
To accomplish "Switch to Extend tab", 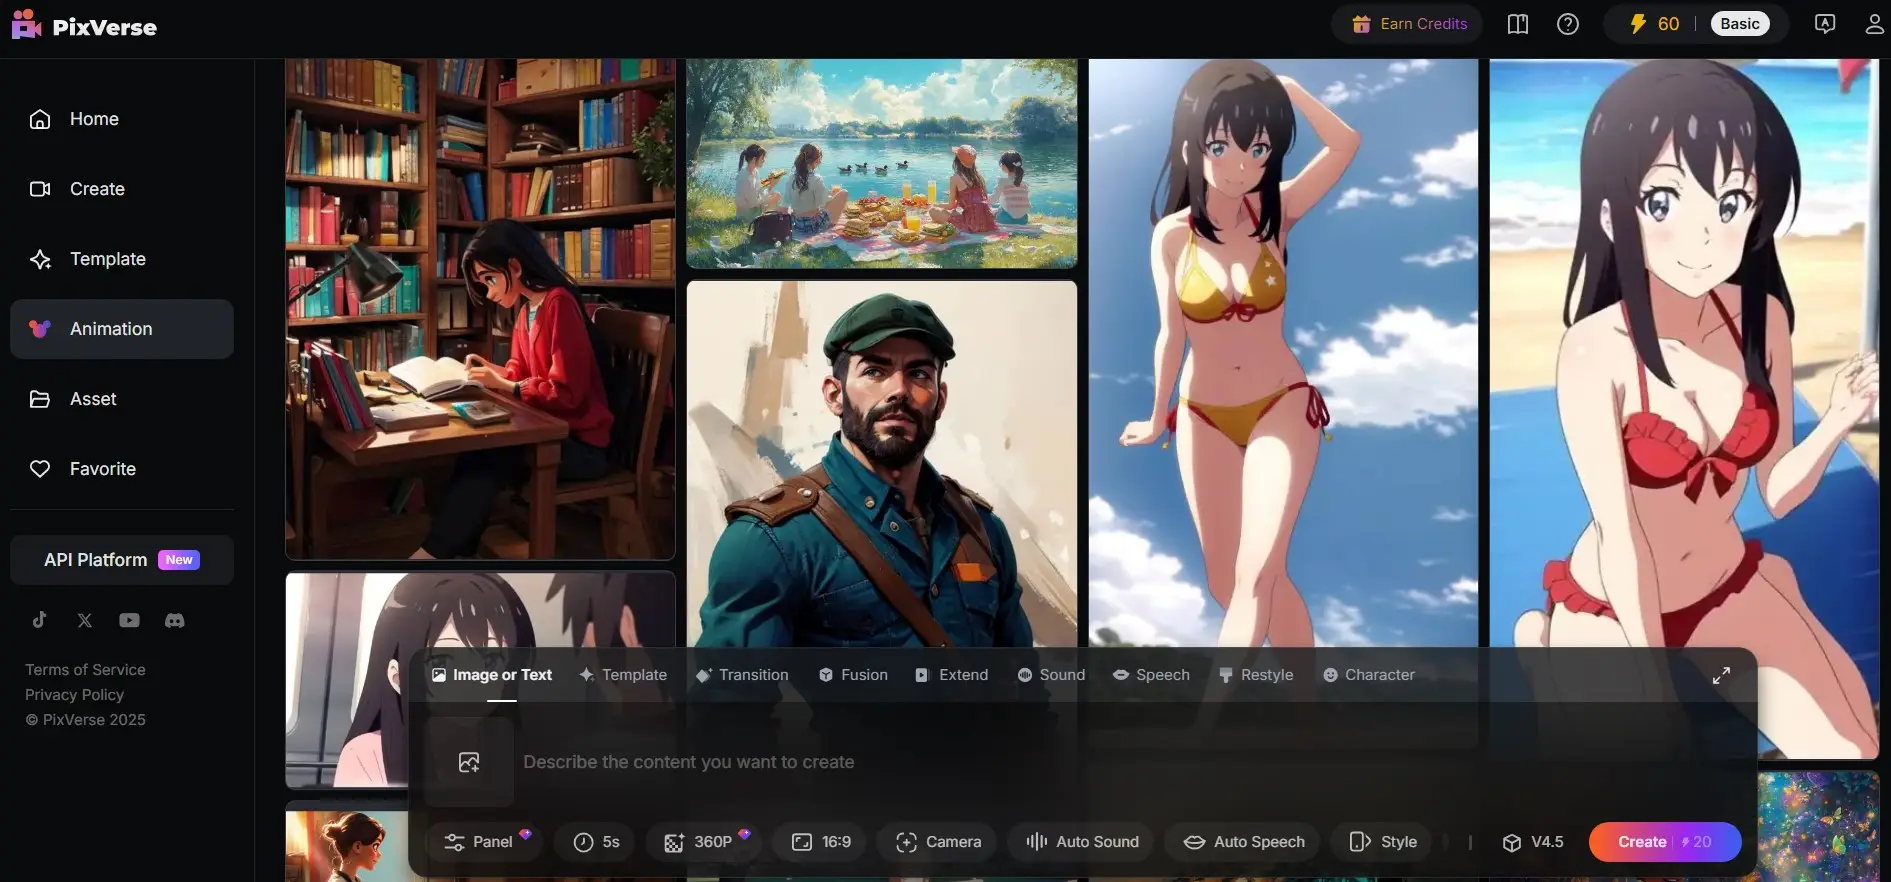I will click(x=951, y=675).
